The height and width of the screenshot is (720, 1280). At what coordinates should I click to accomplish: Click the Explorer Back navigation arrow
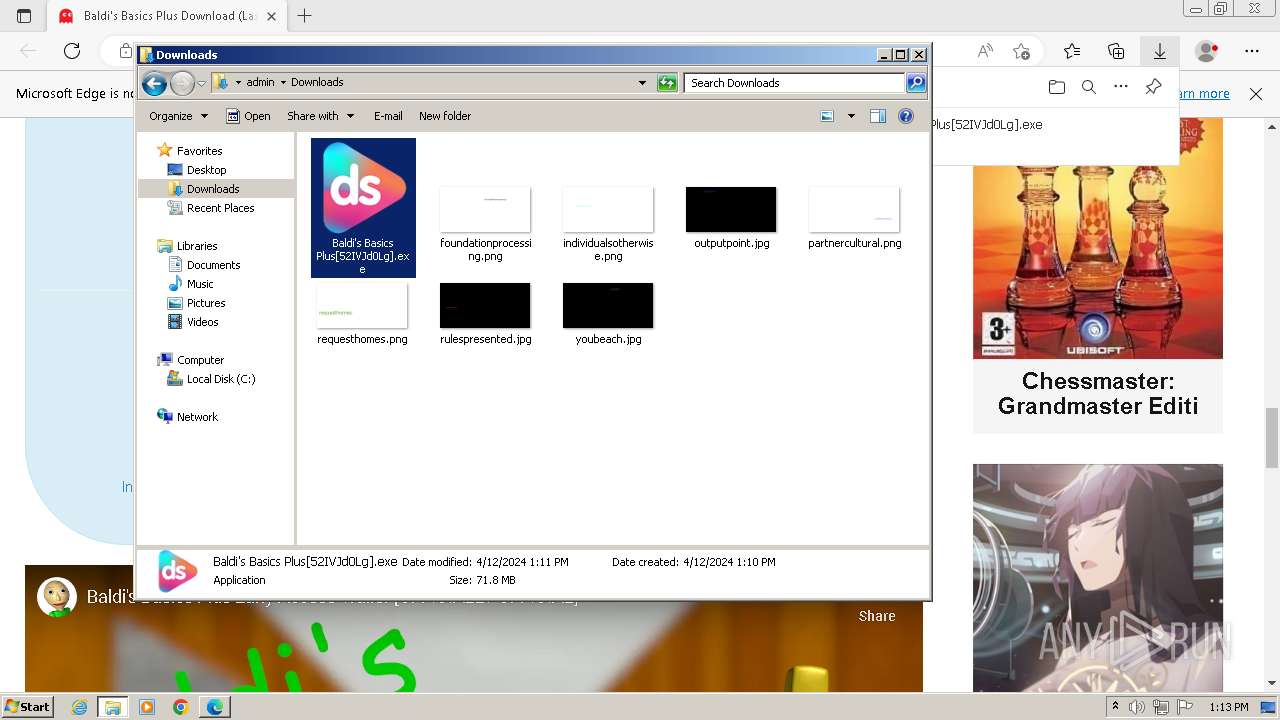click(154, 83)
